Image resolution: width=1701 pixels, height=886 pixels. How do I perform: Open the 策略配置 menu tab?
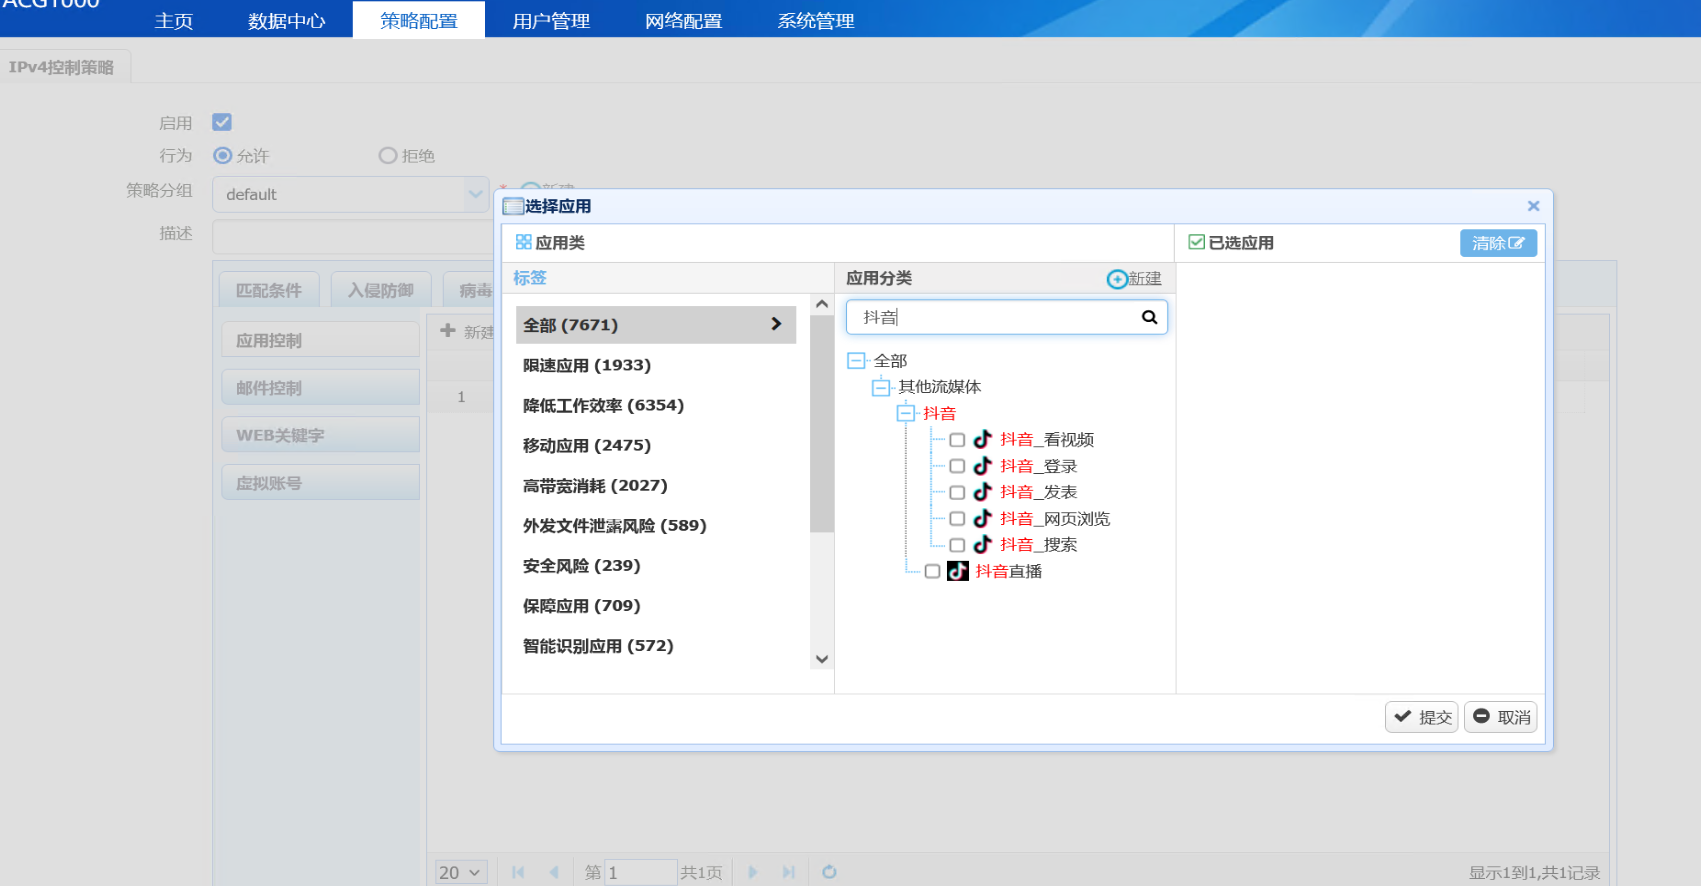[x=418, y=20]
